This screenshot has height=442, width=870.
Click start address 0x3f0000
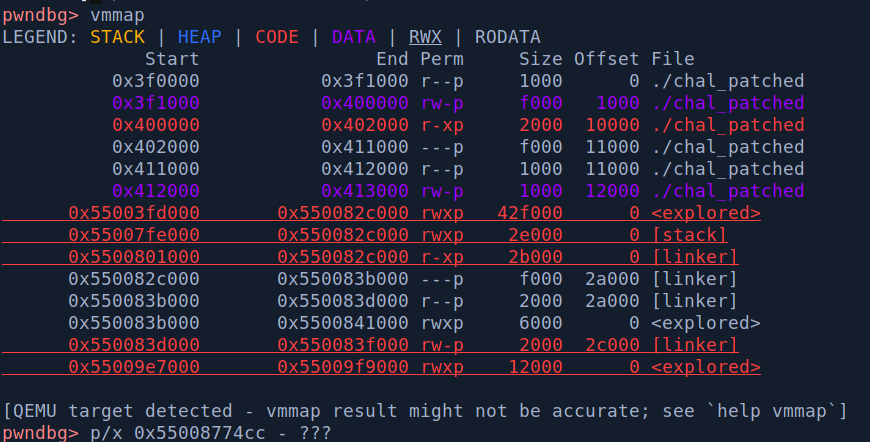(x=155, y=81)
